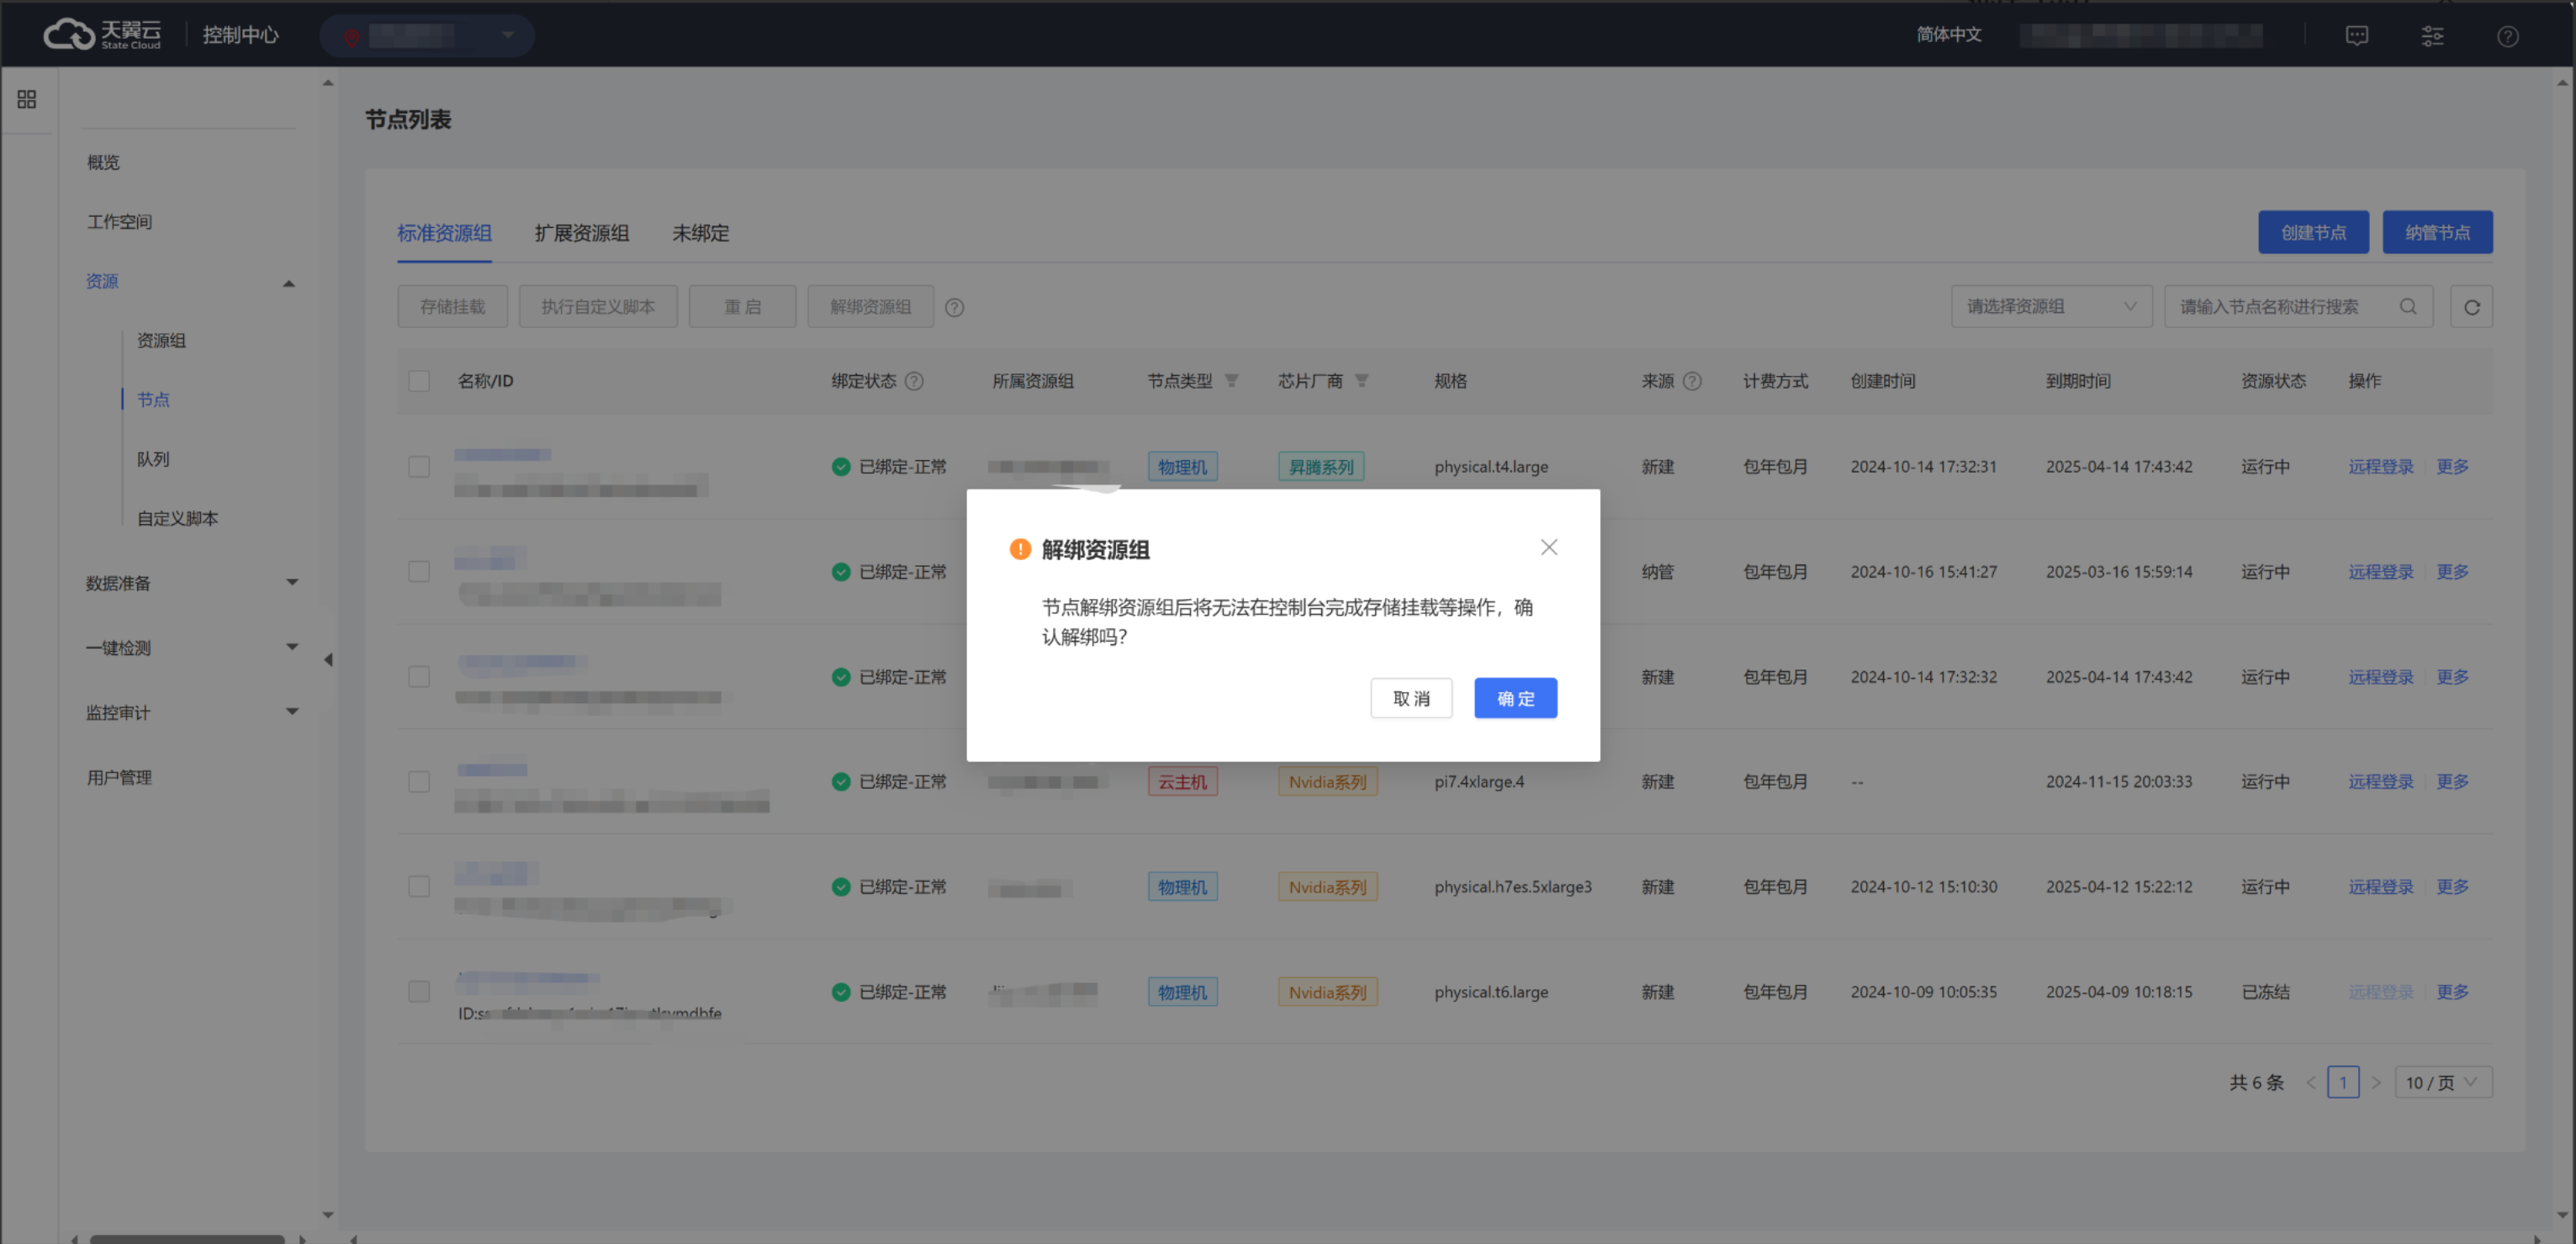Click the 执行自定义脚本 button
Screen dimensions: 2576x1244
[x=598, y=306]
